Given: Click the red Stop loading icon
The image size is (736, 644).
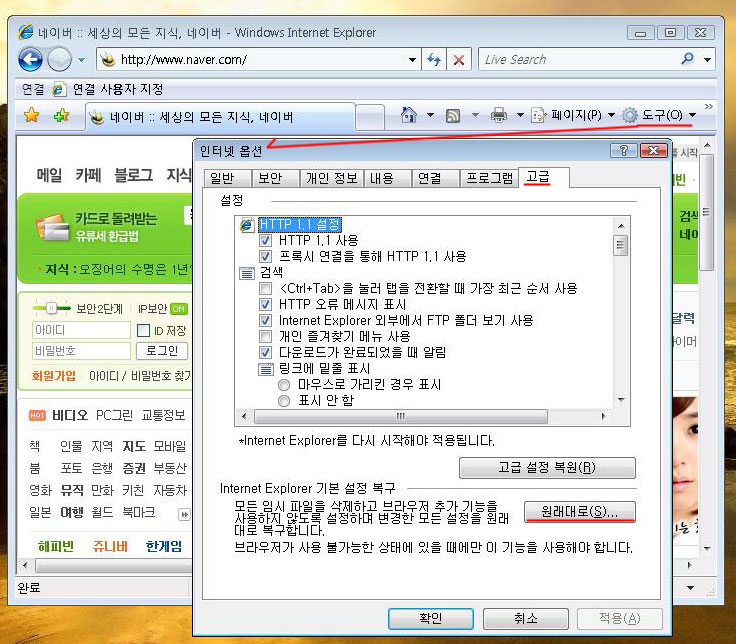Looking at the screenshot, I should (x=459, y=60).
